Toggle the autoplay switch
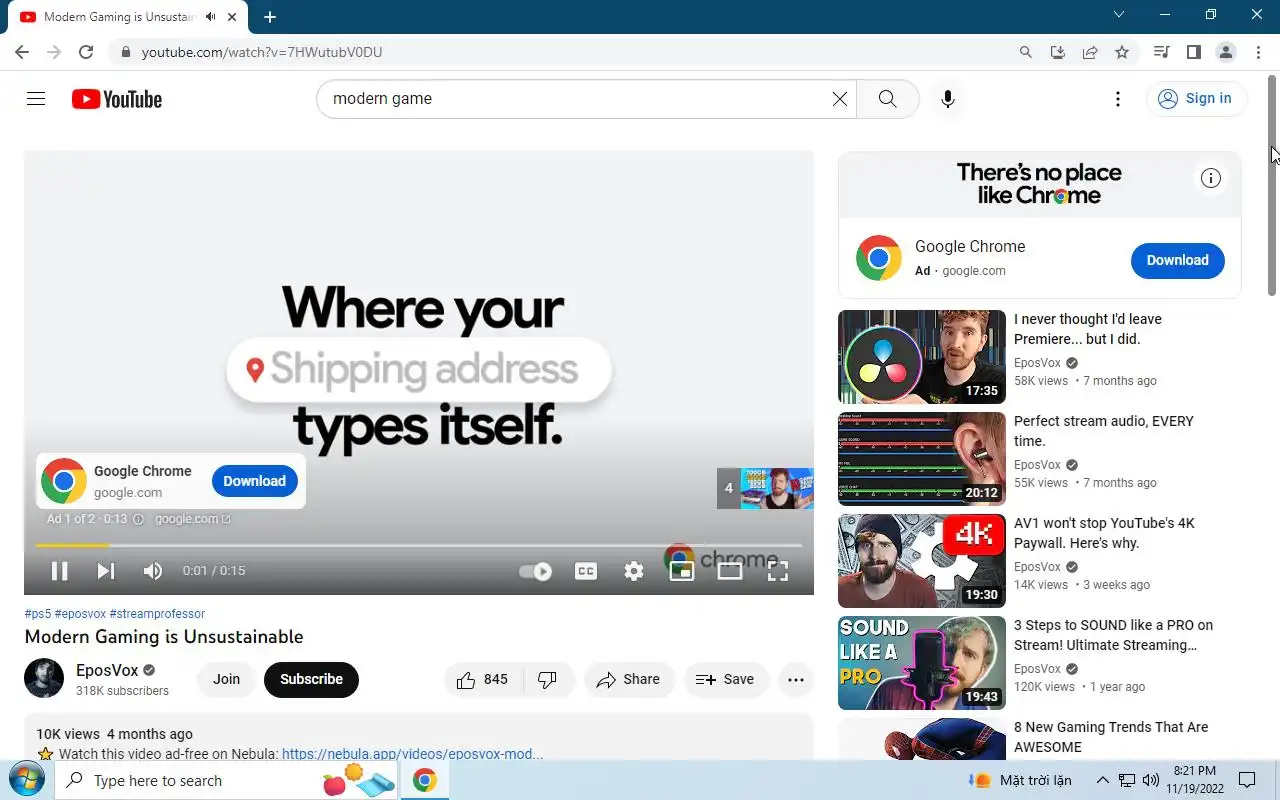Viewport: 1280px width, 800px height. pos(536,571)
